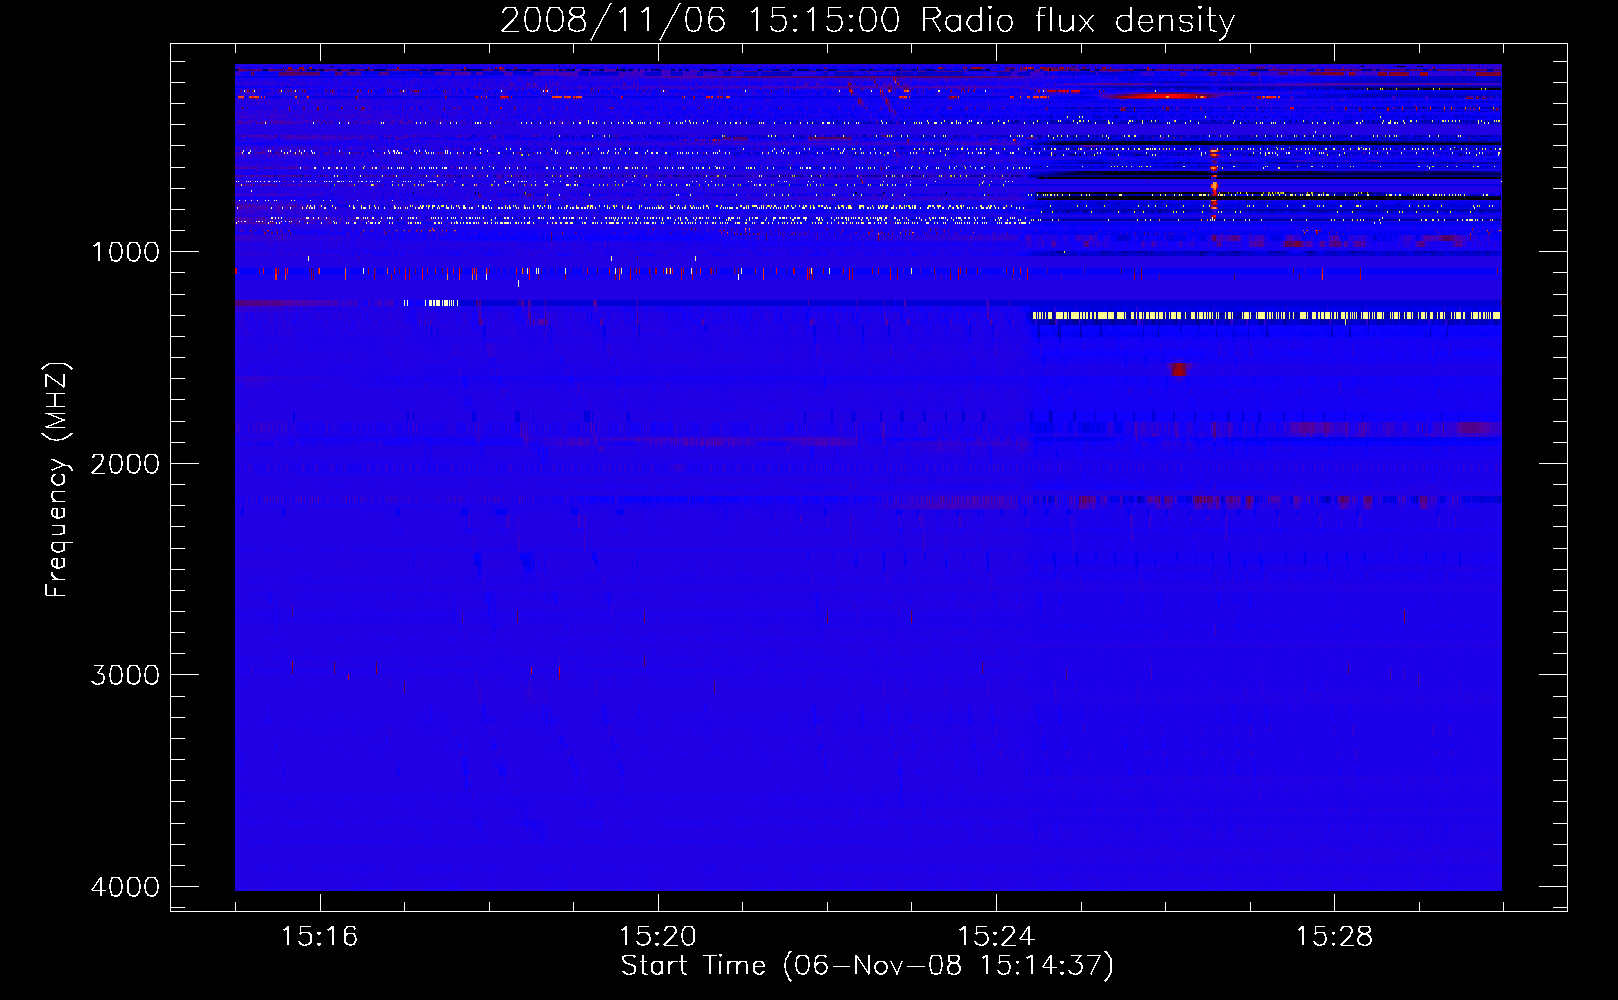Viewport: 1618px width, 1000px height.
Task: Click the 15:24 time tick label
Action: (x=996, y=937)
